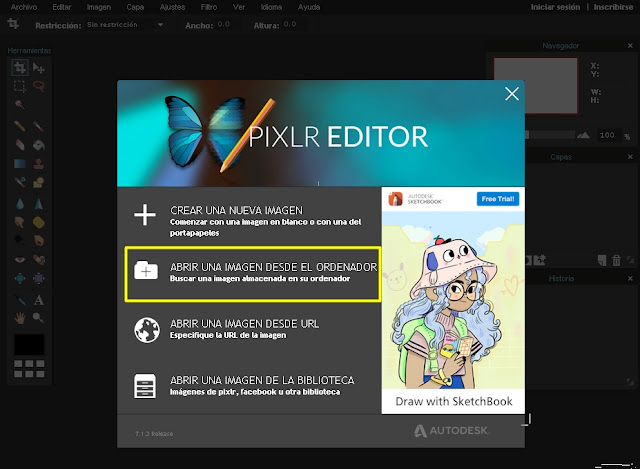Select the Brush tool
The image size is (640, 469).
pos(39,126)
